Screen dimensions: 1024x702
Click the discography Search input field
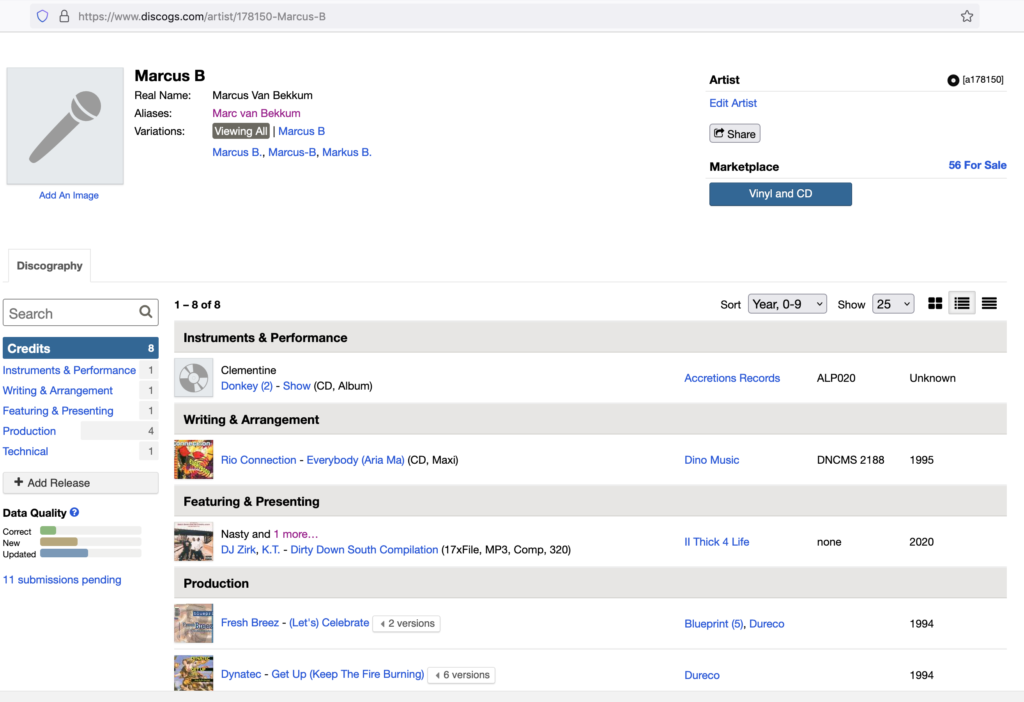point(80,313)
